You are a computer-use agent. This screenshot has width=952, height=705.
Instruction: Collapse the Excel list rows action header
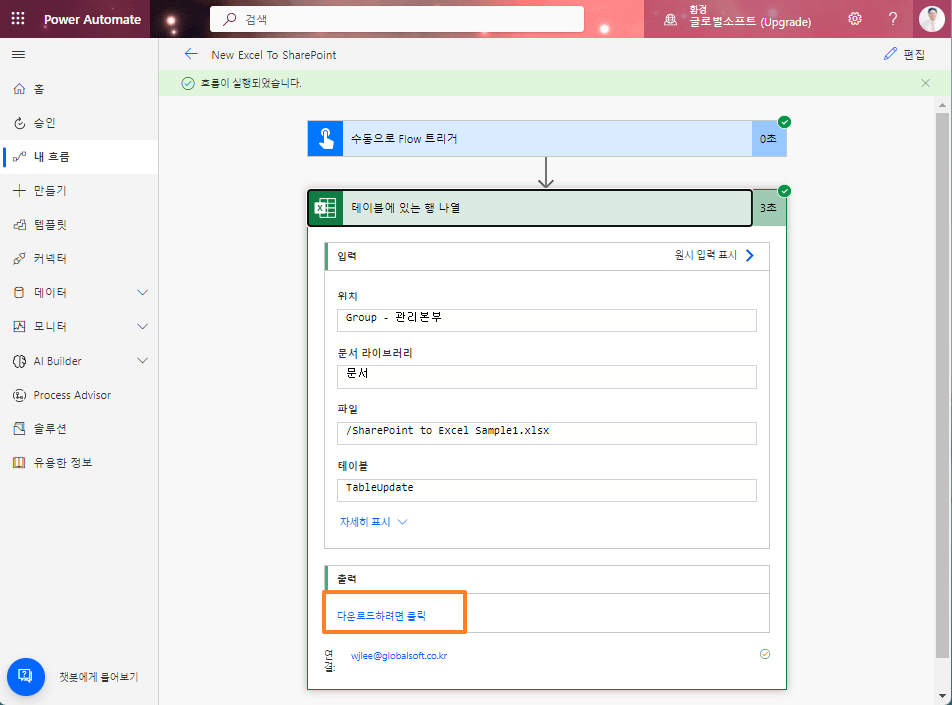point(529,208)
